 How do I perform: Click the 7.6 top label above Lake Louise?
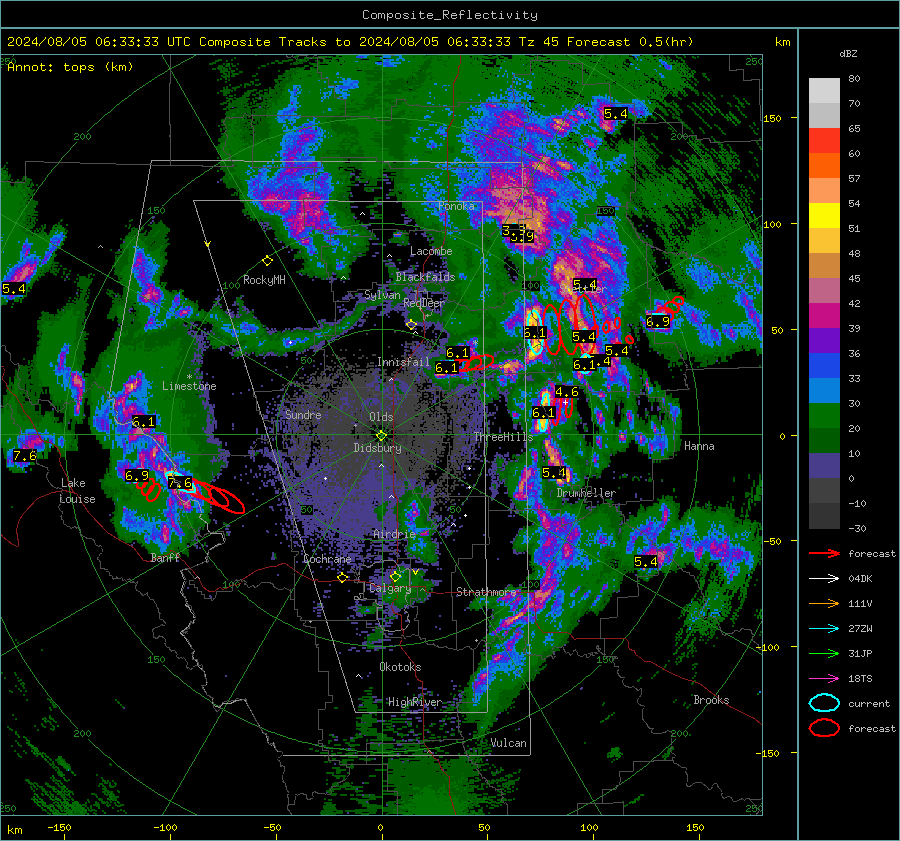24,456
